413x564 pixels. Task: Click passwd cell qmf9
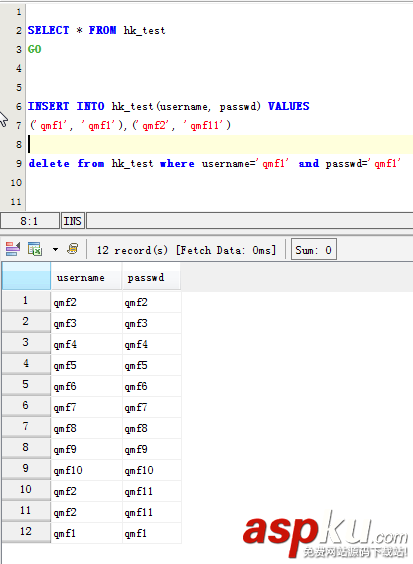tap(151, 449)
